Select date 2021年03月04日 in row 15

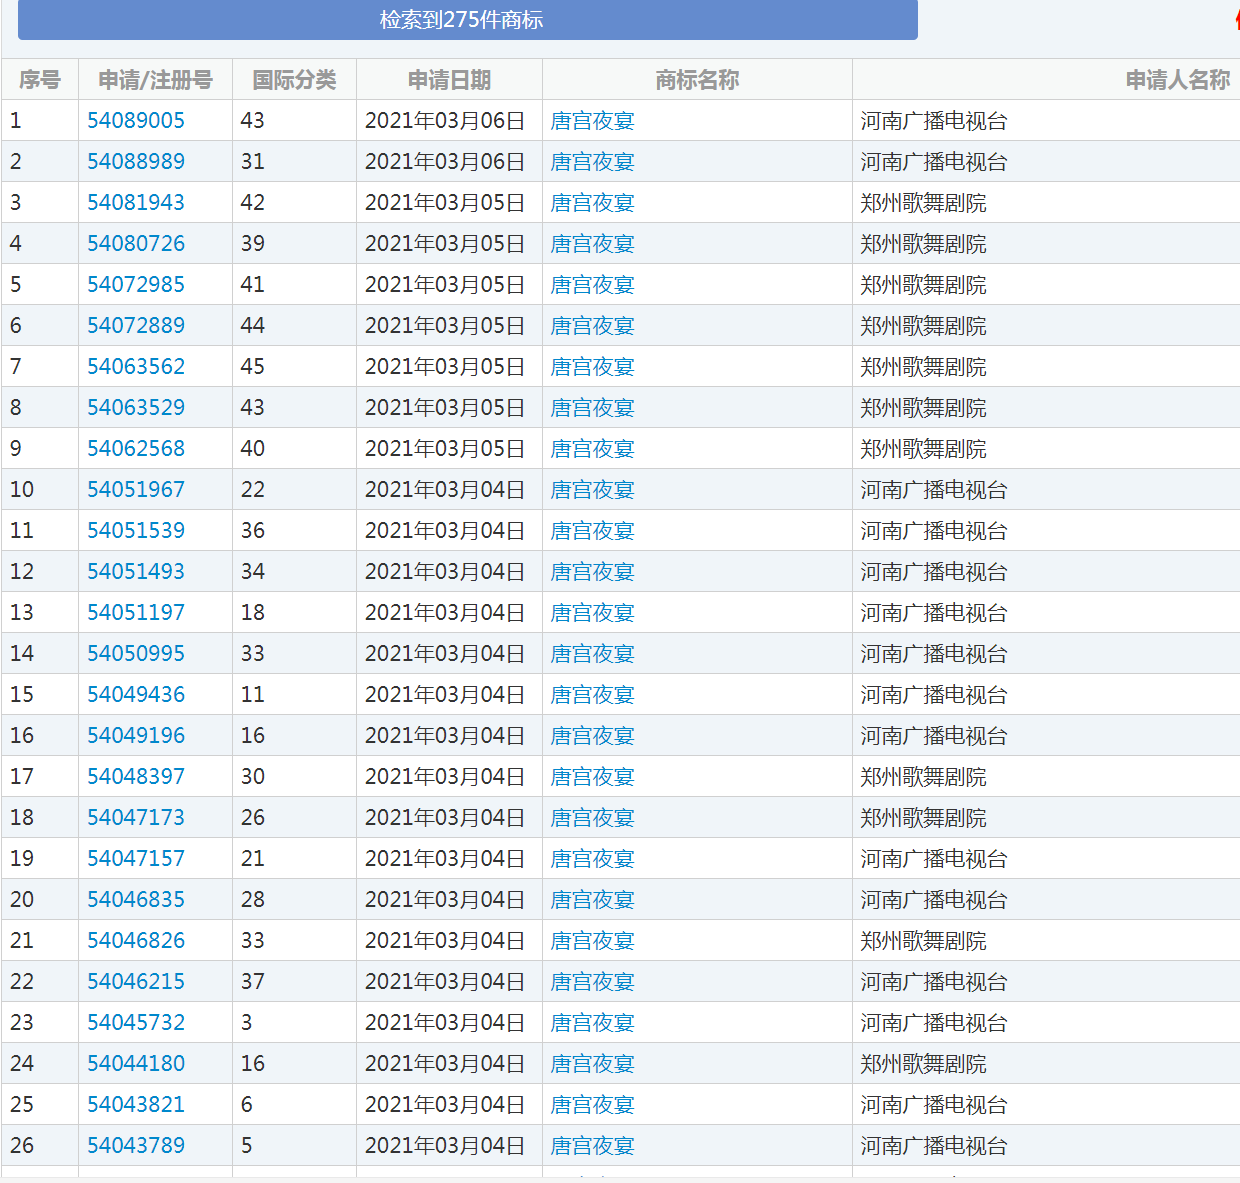point(445,695)
